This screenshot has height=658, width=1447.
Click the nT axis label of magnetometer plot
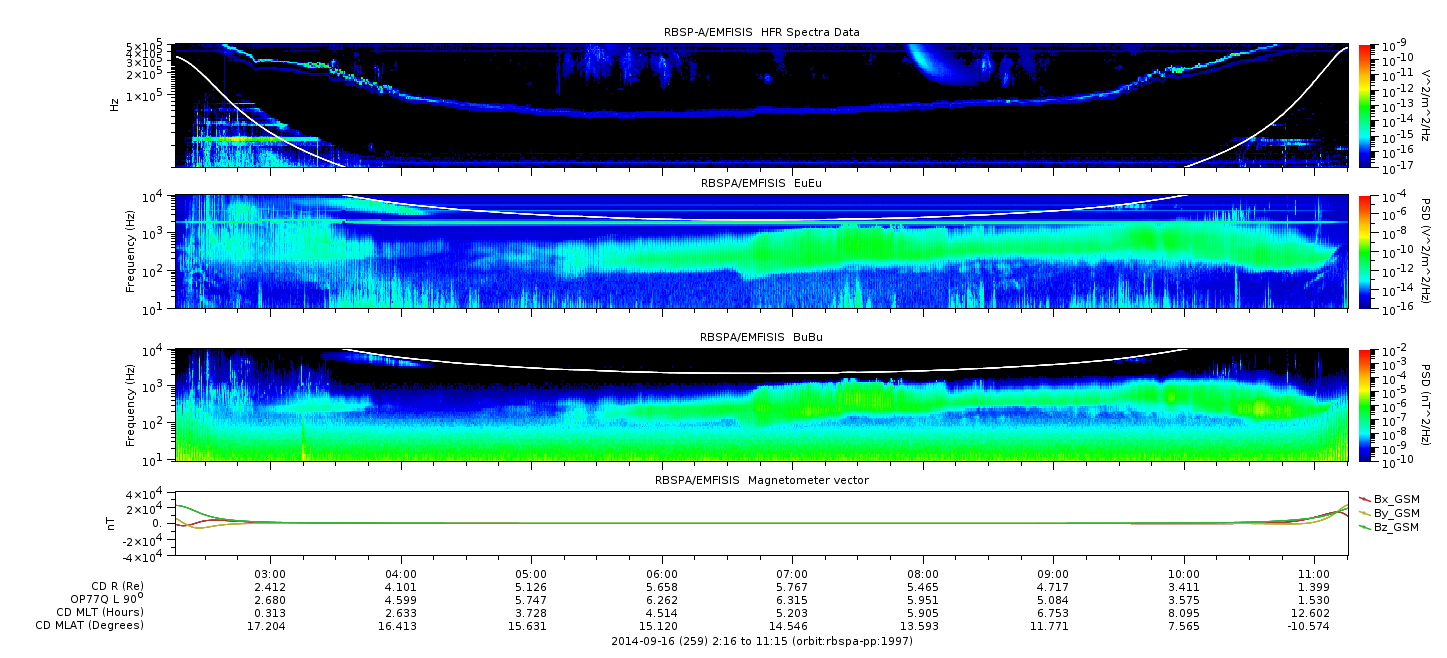tap(114, 523)
